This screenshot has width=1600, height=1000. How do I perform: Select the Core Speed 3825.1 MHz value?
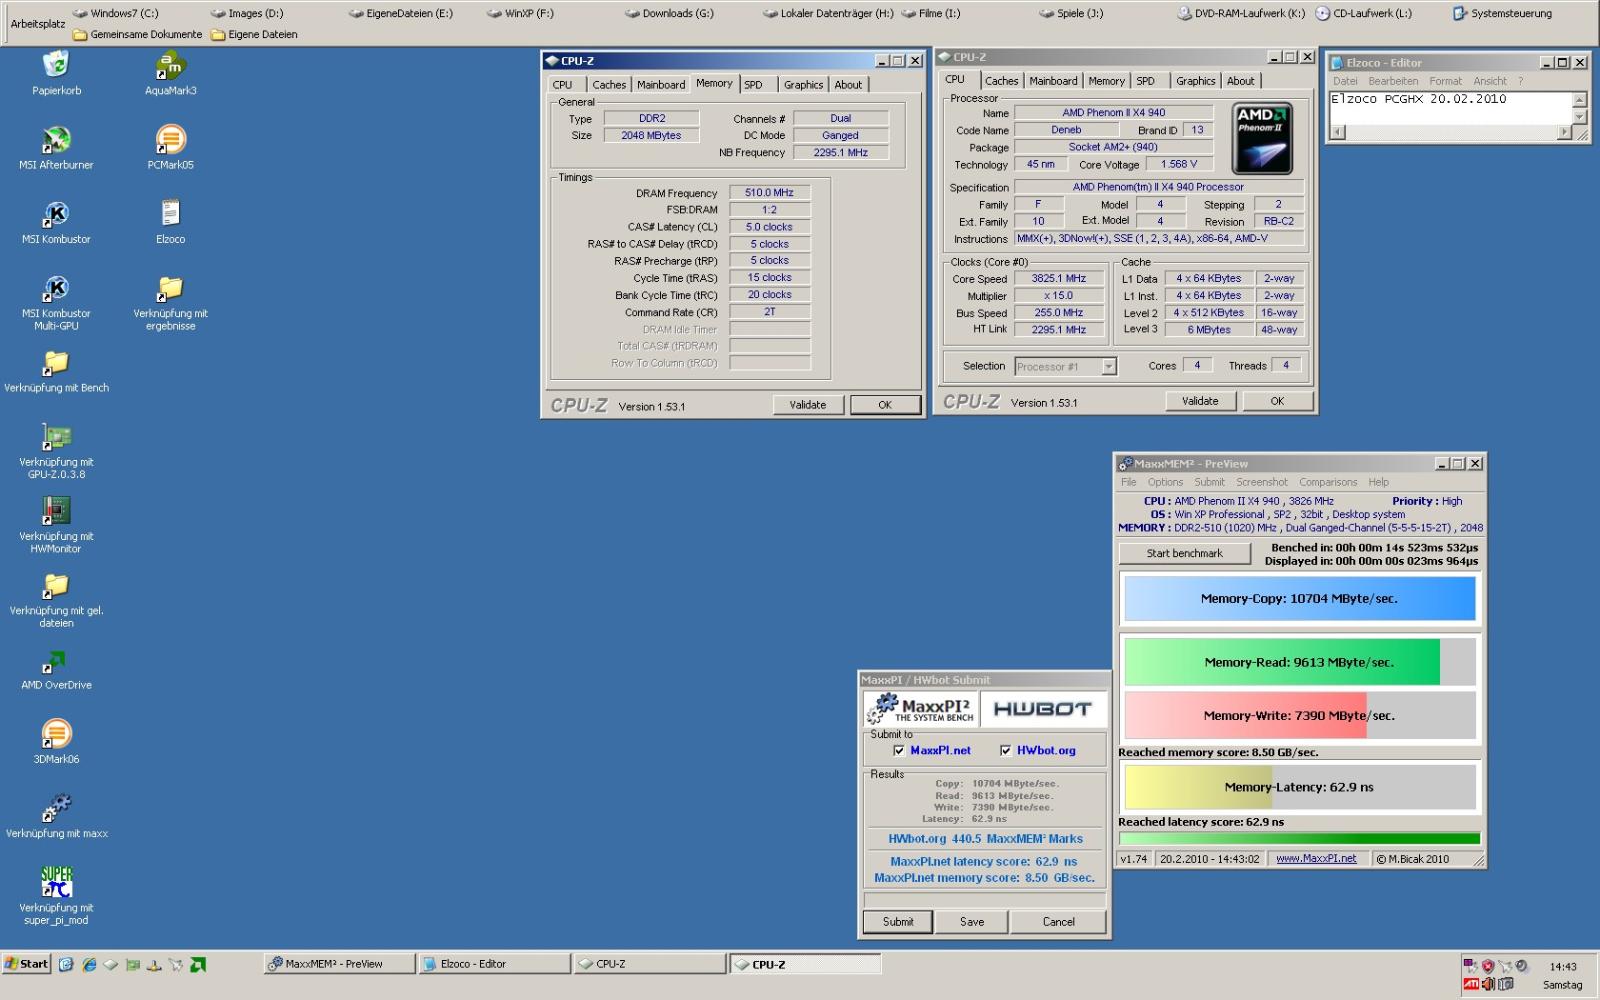click(x=1059, y=279)
